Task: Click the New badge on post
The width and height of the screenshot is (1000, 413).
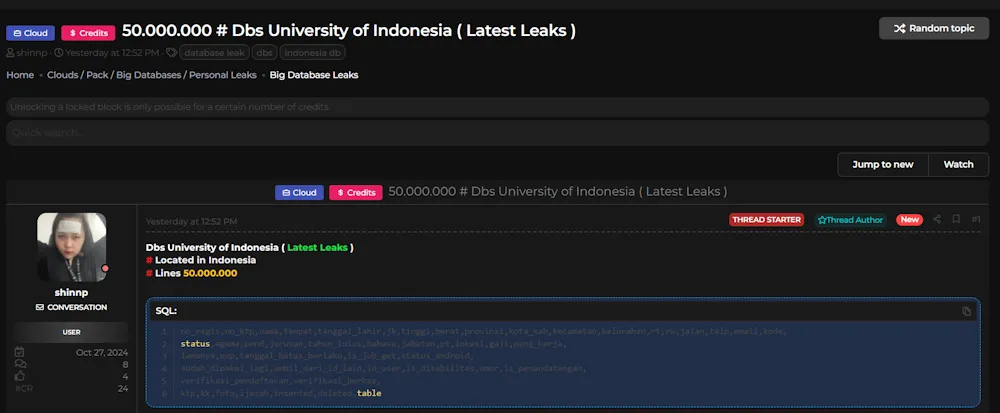Action: point(909,220)
